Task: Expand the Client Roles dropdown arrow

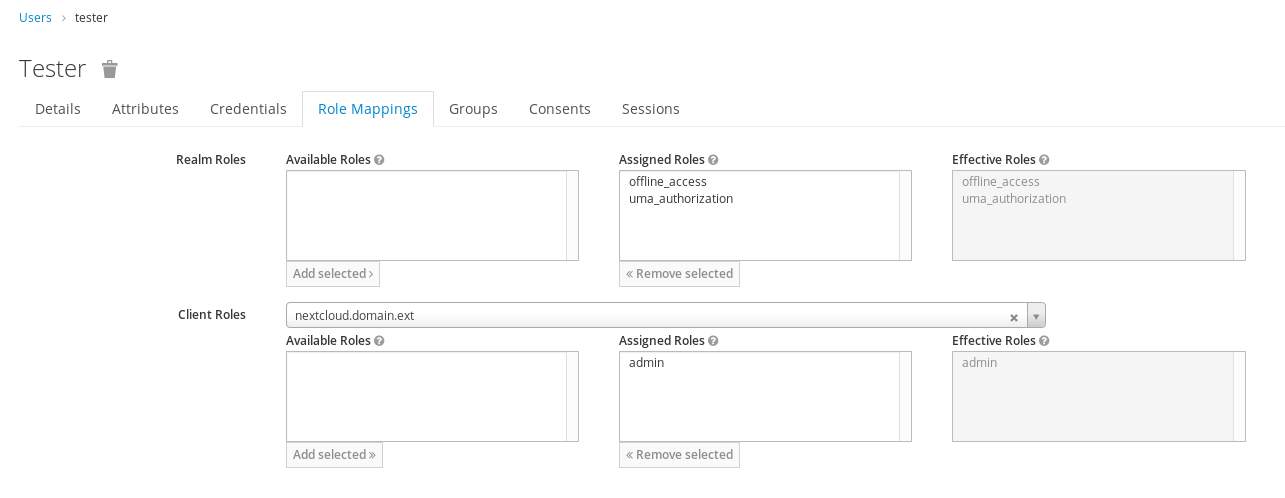Action: pos(1036,316)
